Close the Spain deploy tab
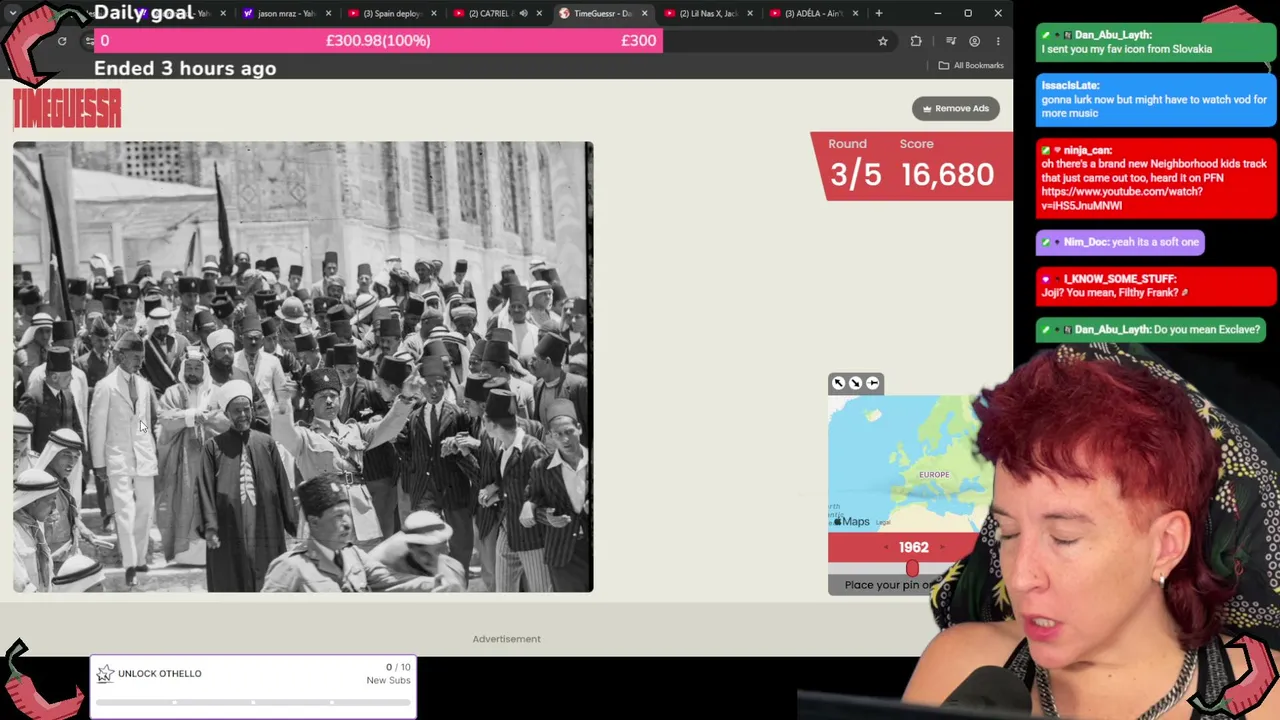Viewport: 1280px width, 720px height. tap(433, 13)
